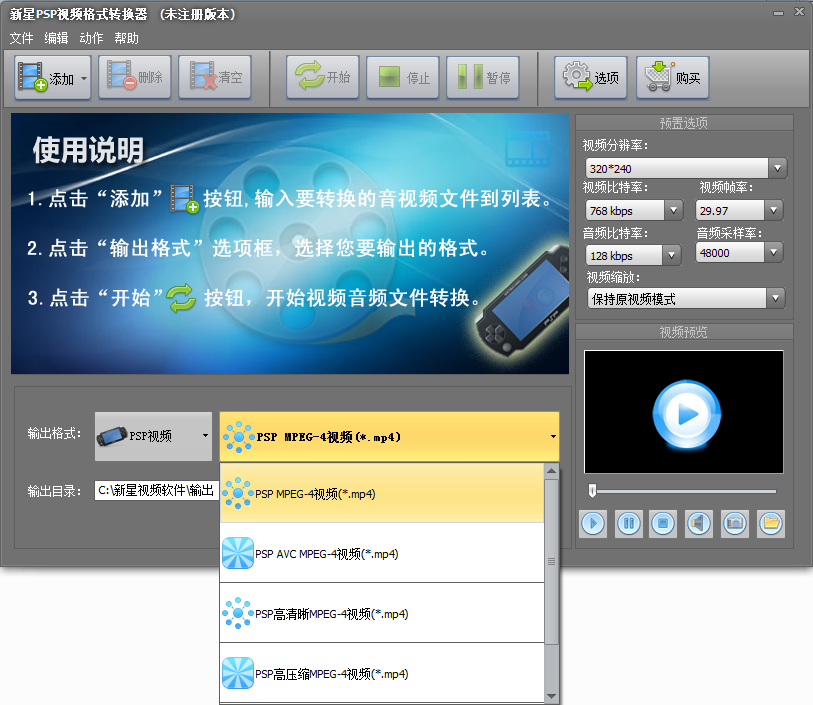Screen dimensions: 813x705
Task: Click the 输出目录 path input field
Action: tap(157, 490)
